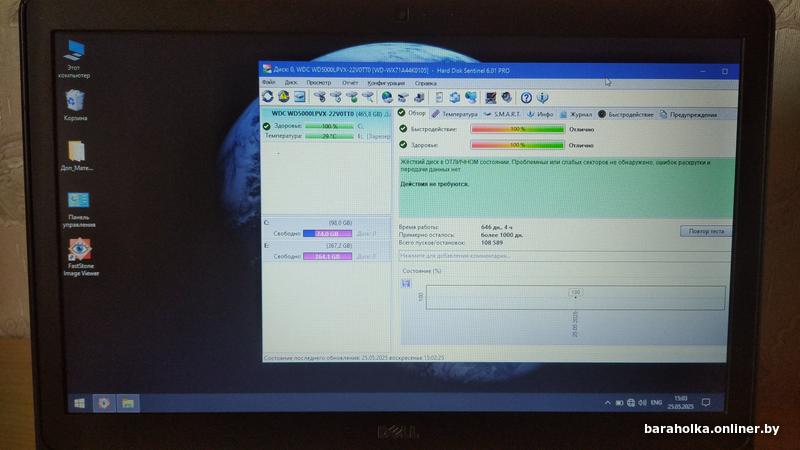The width and height of the screenshot is (800, 450).
Task: Click the info icon after the help icon
Action: [x=542, y=97]
